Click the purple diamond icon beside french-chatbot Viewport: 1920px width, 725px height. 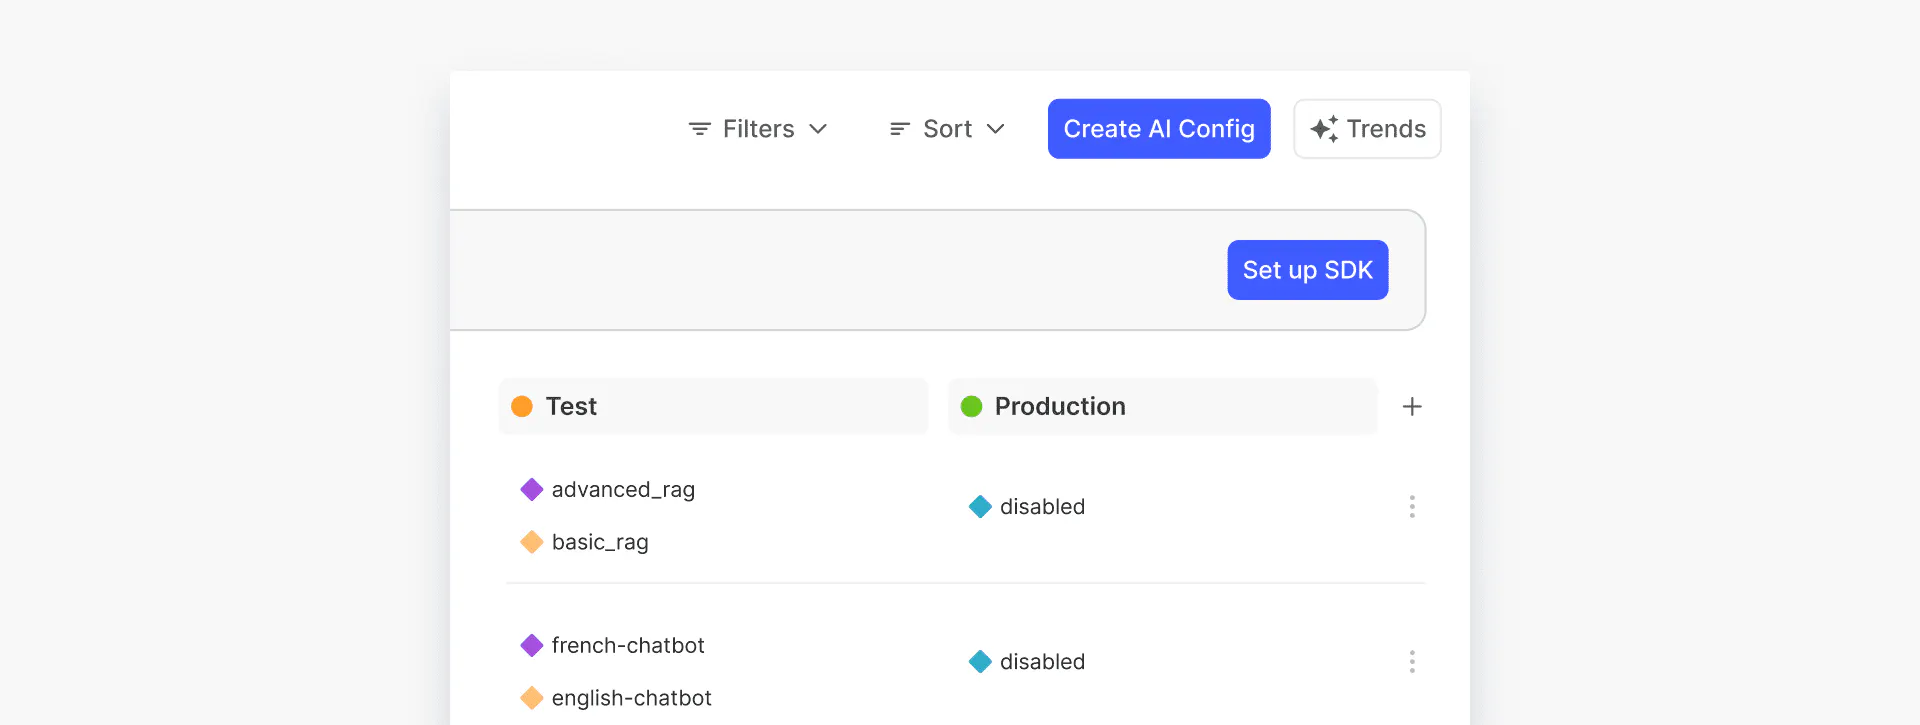point(532,646)
